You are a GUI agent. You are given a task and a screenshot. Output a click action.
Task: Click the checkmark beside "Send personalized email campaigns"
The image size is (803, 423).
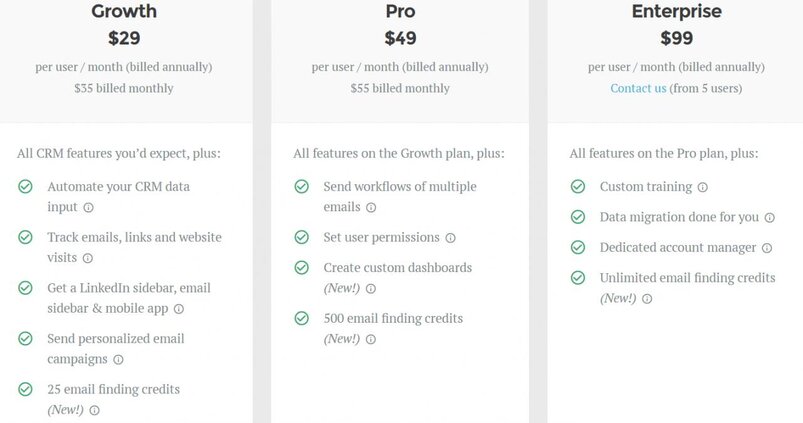[x=25, y=339]
